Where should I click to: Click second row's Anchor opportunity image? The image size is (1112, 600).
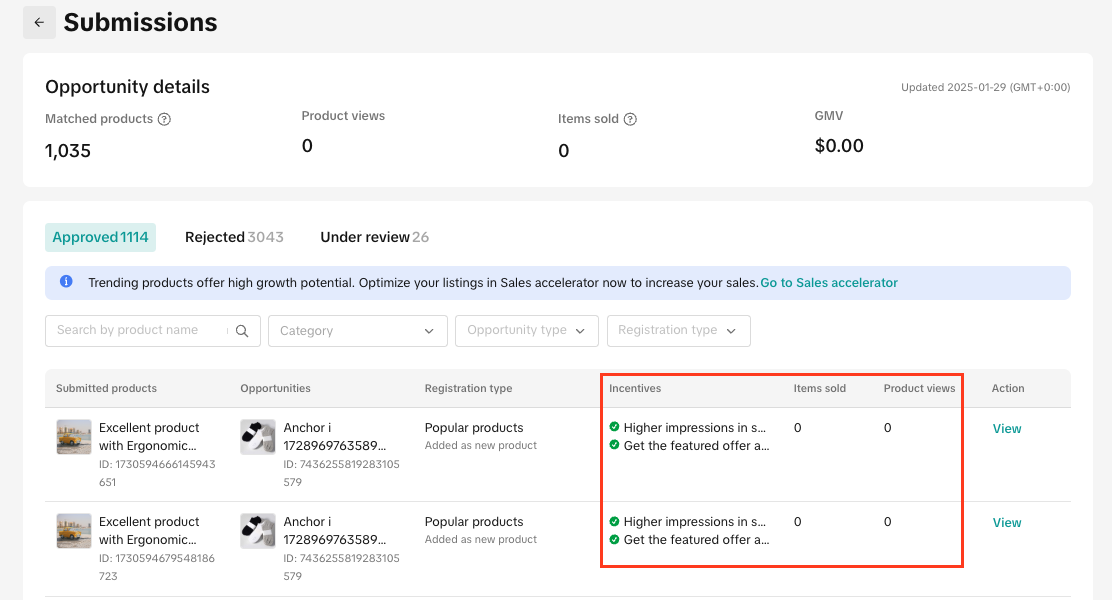click(258, 531)
